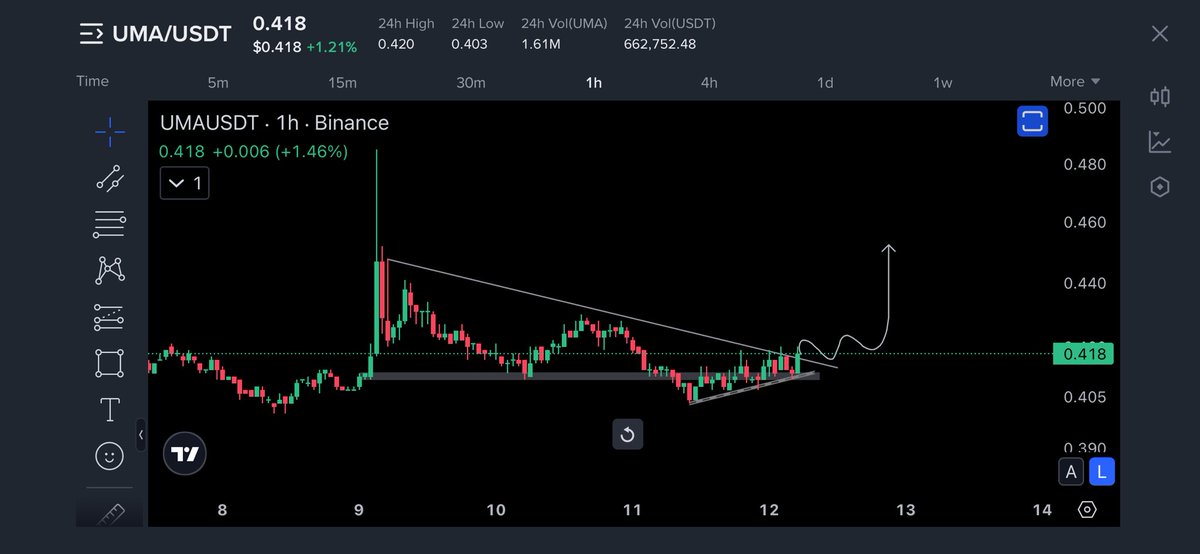This screenshot has width=1200, height=554.
Task: Click the 24h Vol(UMA) value 1.61M
Action: tap(541, 44)
